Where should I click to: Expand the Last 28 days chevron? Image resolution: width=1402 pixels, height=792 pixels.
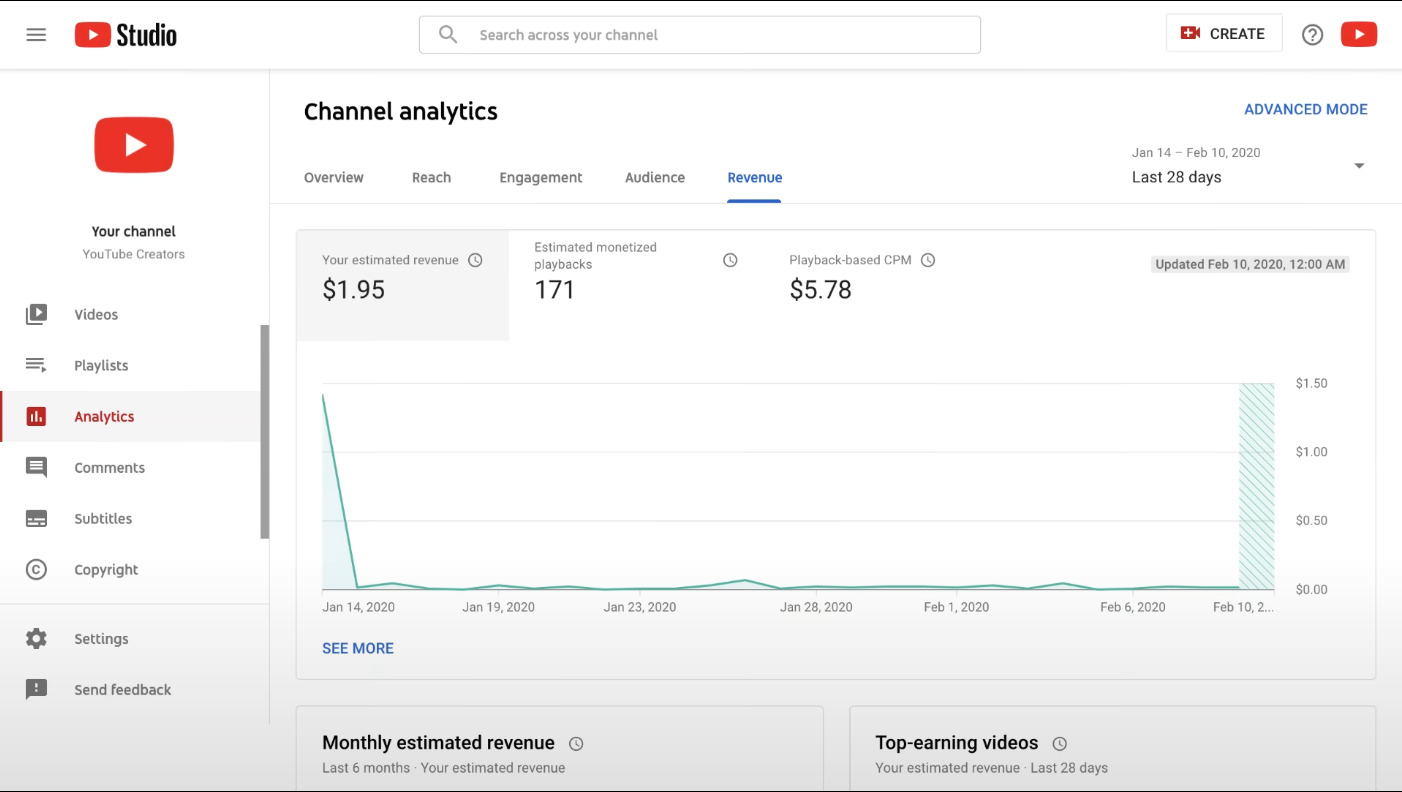[x=1359, y=166]
